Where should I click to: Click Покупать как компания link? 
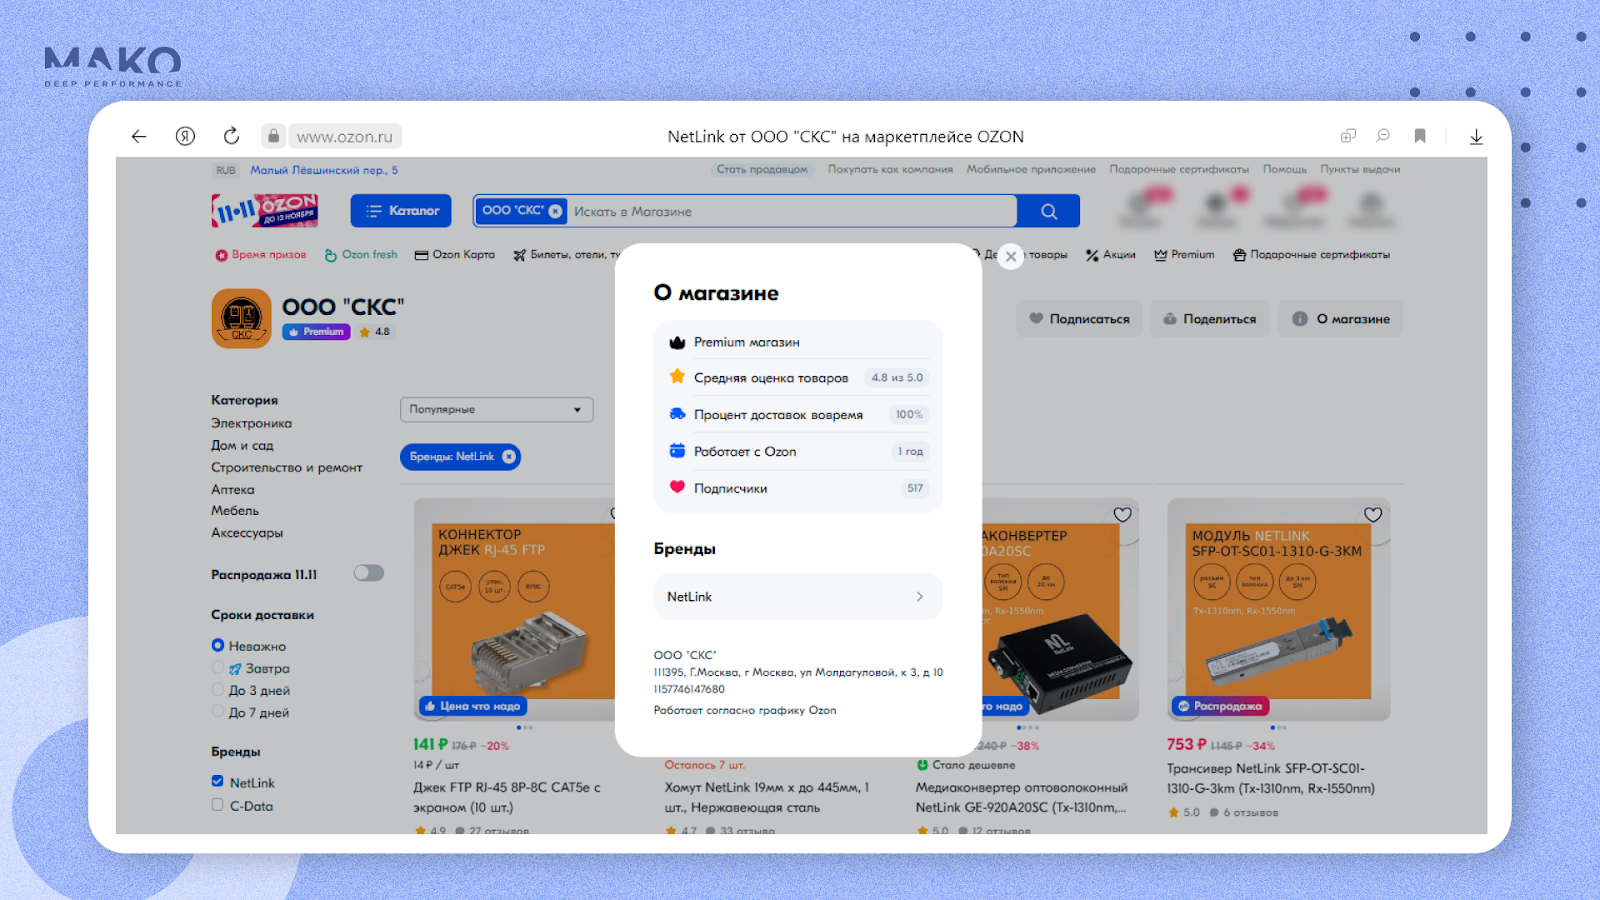pyautogui.click(x=890, y=170)
